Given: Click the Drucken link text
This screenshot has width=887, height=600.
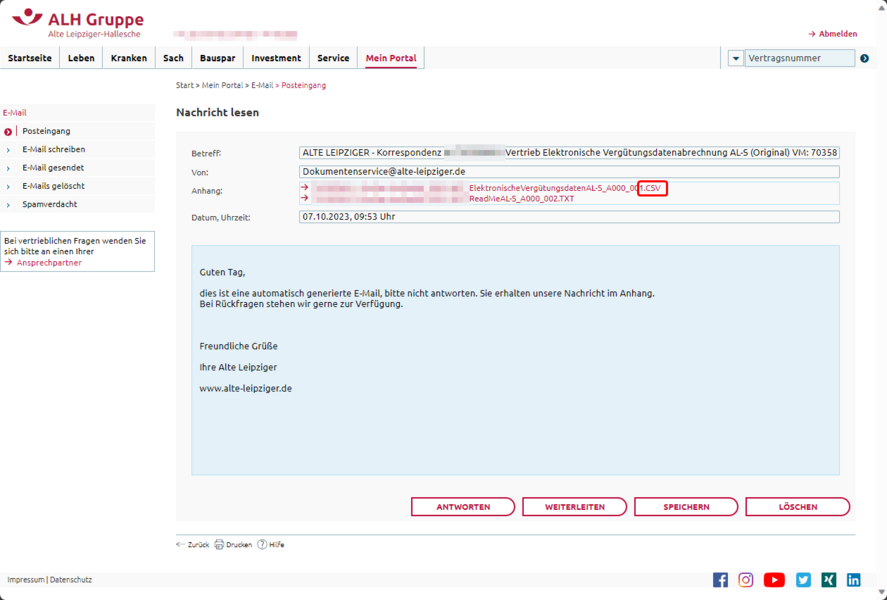Looking at the screenshot, I should [x=239, y=545].
